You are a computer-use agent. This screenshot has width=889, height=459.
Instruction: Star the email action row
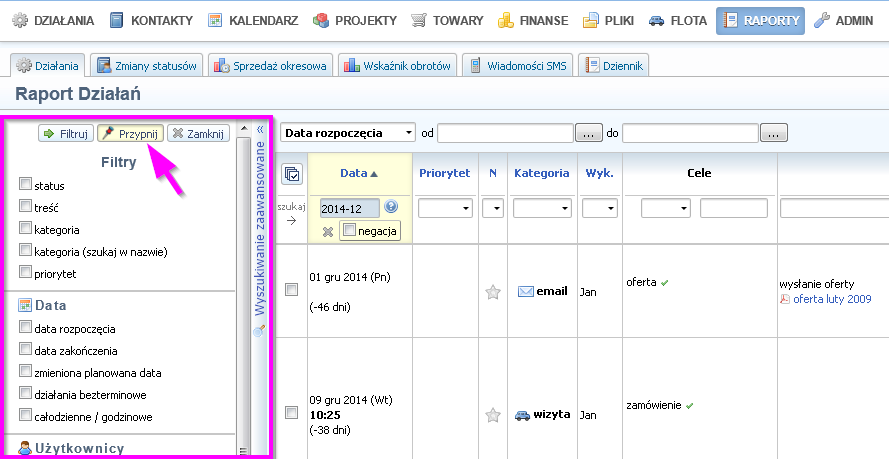492,292
